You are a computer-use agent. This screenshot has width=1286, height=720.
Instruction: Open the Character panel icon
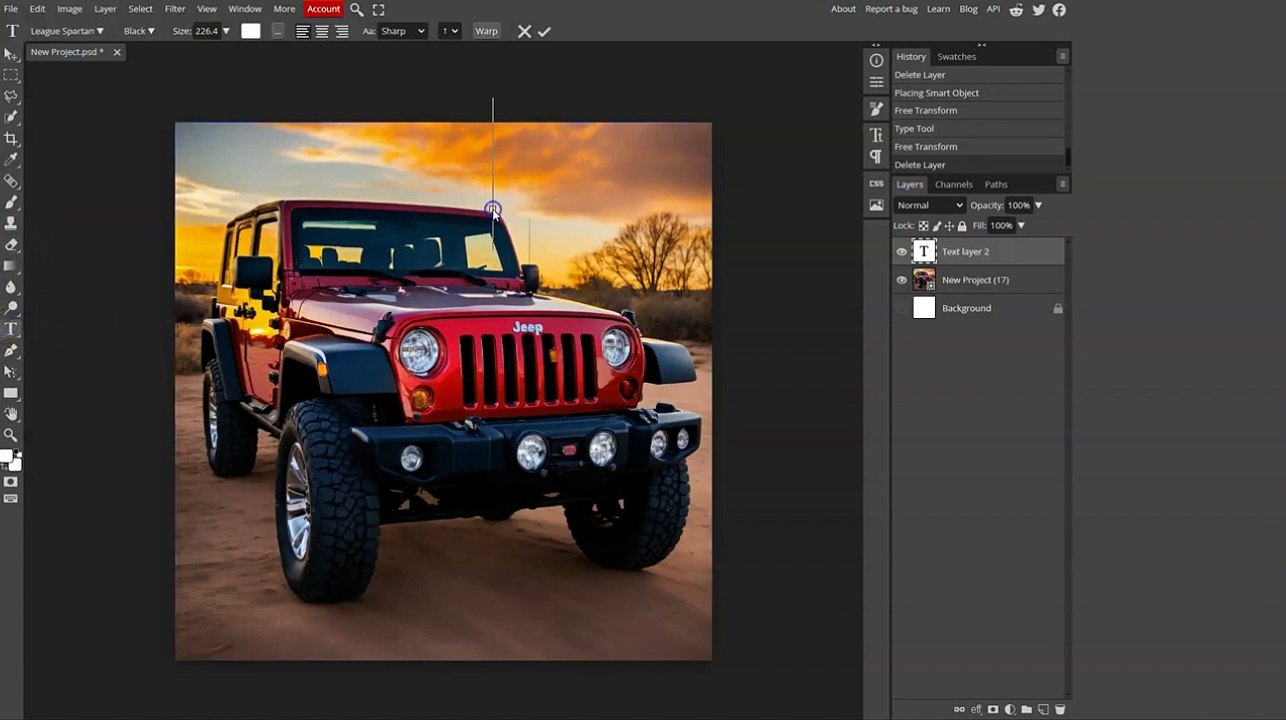pos(876,135)
